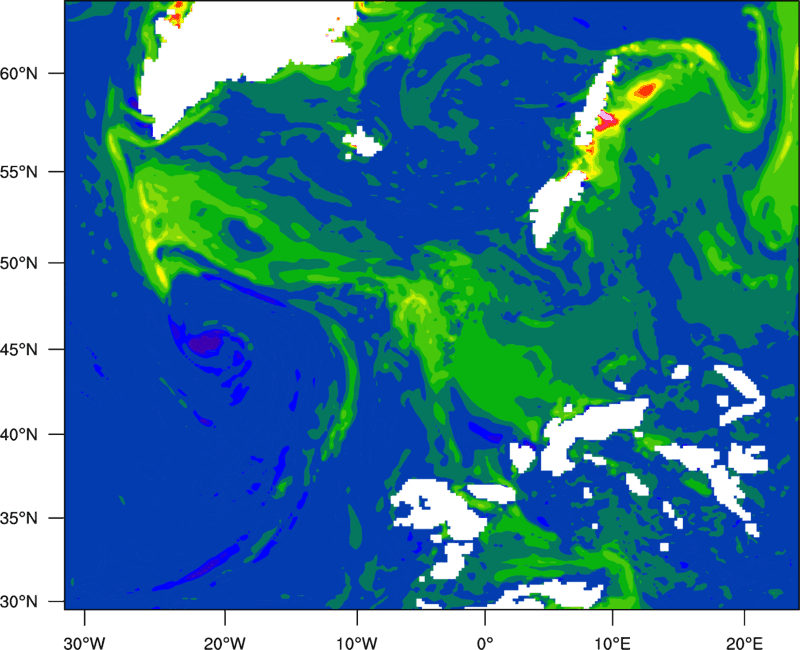Click the 60°N latitude label
The width and height of the screenshot is (800, 650).
pos(19,73)
